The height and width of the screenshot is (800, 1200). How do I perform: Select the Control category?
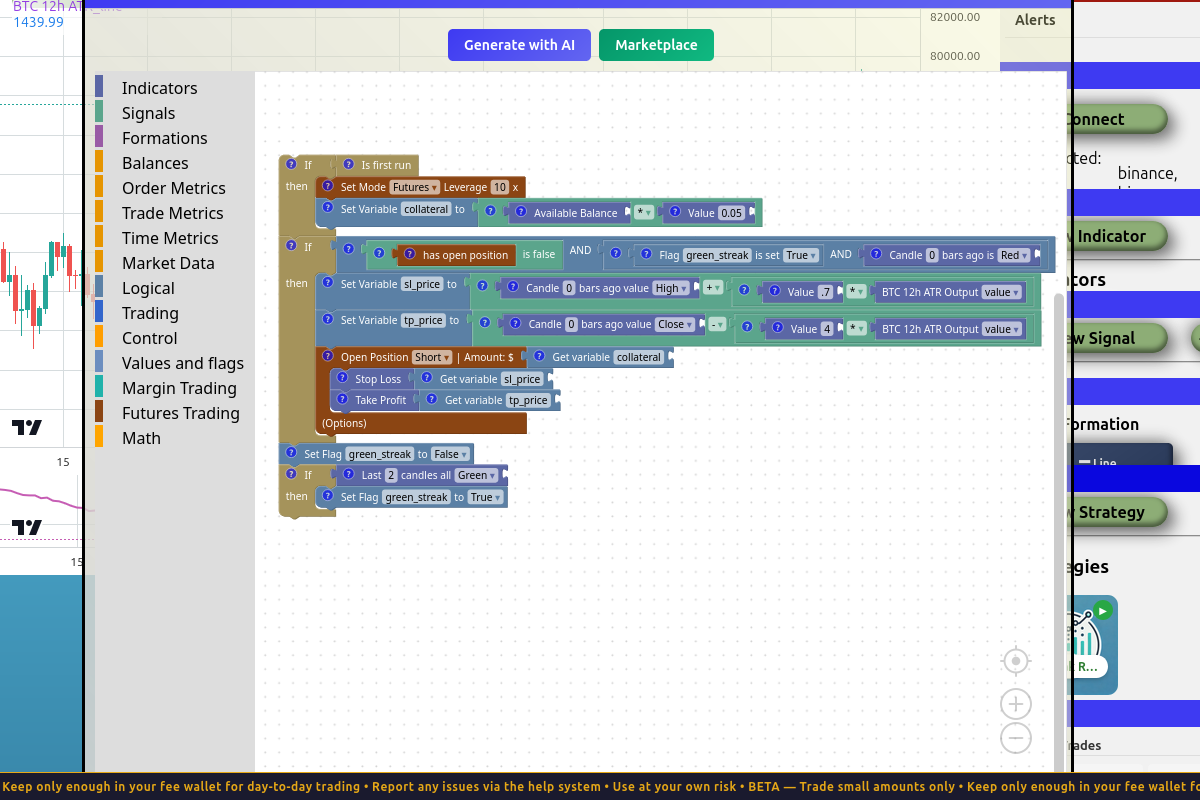[x=149, y=338]
